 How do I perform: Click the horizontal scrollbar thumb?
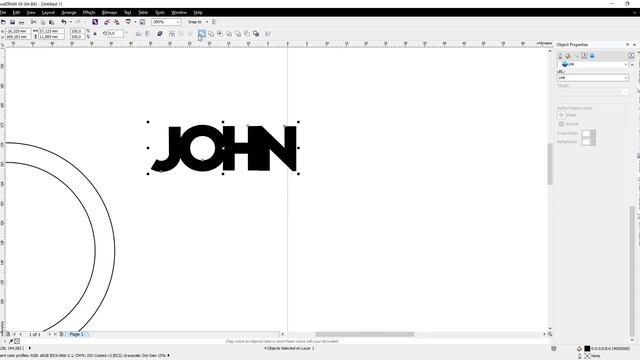(364, 334)
